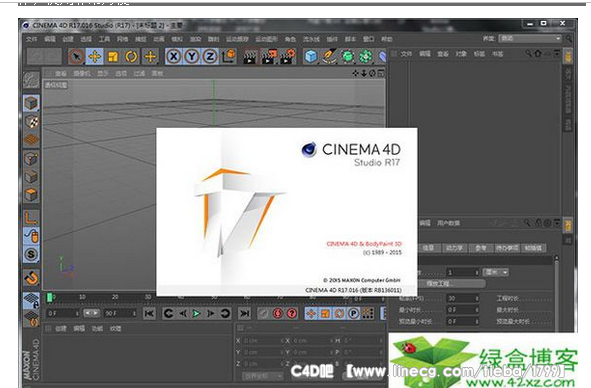Open the first menu bar item 文件

pos(31,39)
